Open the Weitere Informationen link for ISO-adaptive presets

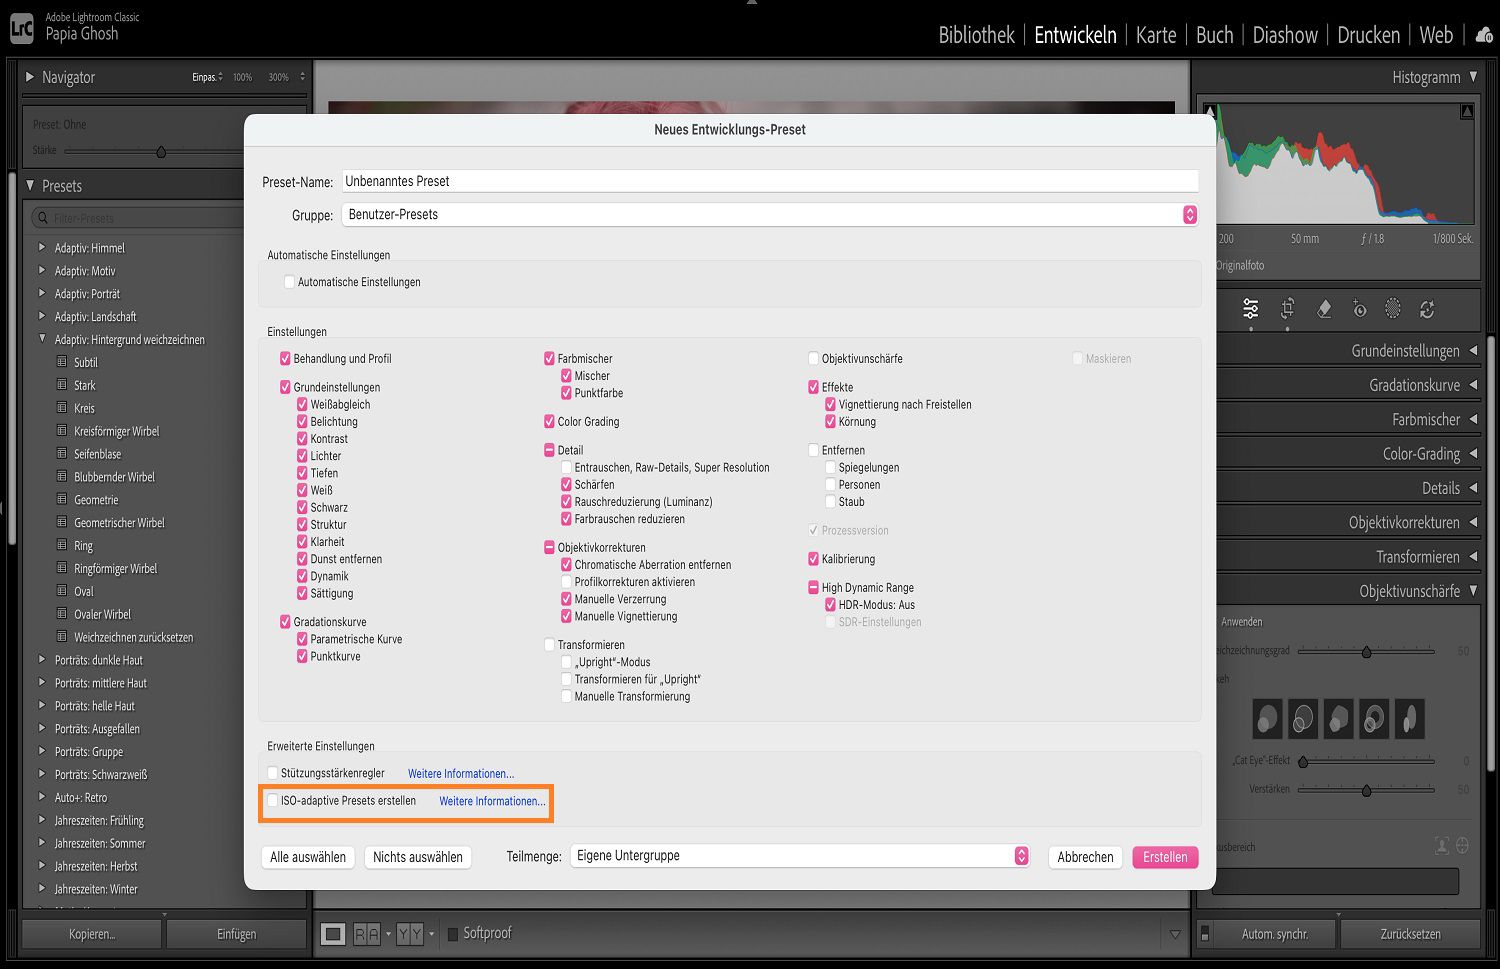pyautogui.click(x=491, y=800)
